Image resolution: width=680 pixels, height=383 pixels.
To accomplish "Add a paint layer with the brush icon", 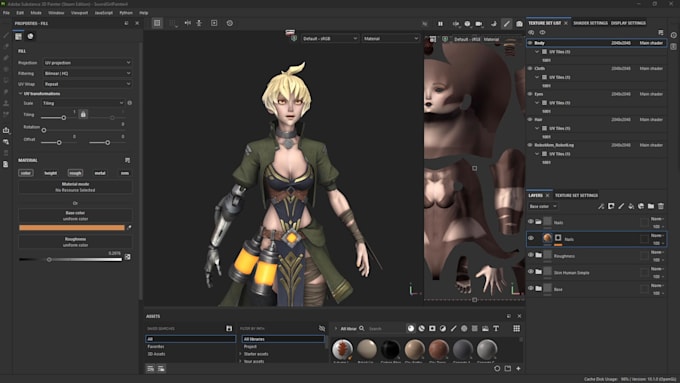I will [621, 206].
